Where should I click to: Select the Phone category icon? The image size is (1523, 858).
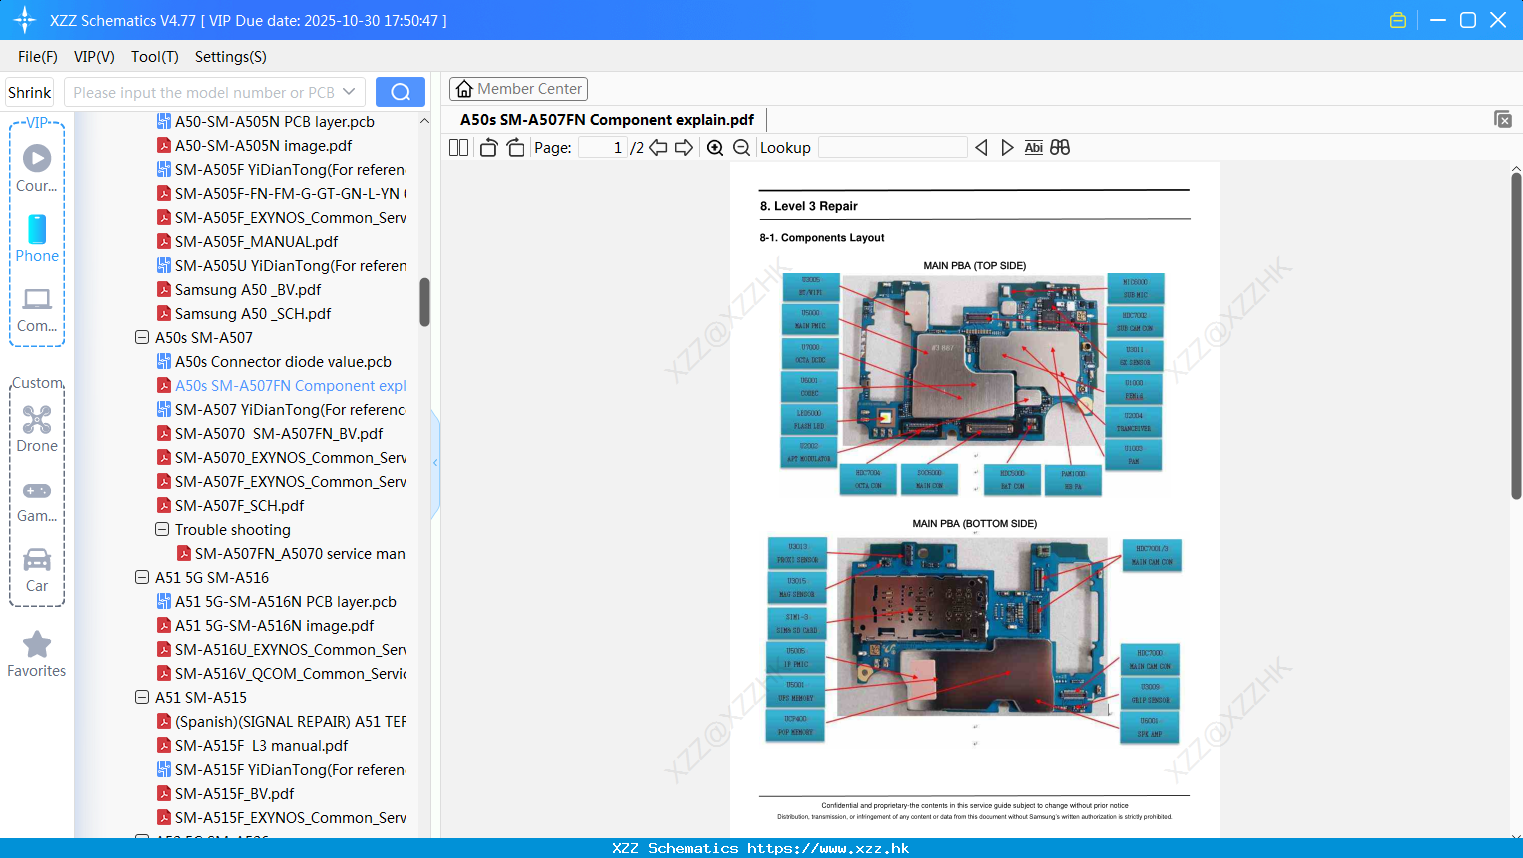(x=37, y=238)
